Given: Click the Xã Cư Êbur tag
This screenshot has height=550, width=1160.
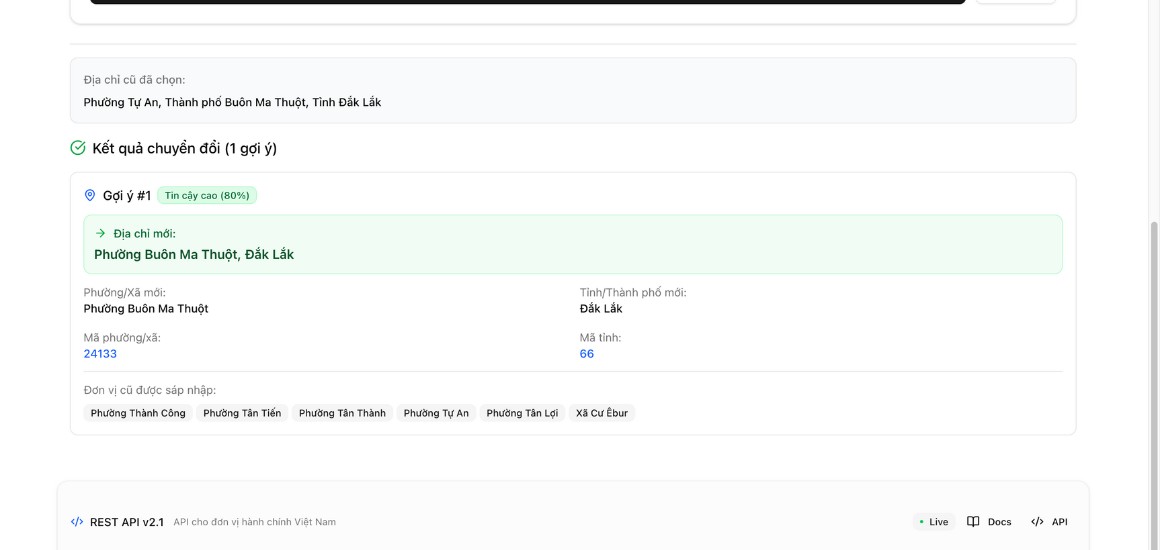Looking at the screenshot, I should 602,413.
